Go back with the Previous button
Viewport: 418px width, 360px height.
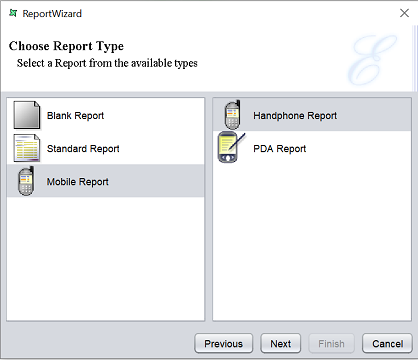point(224,343)
